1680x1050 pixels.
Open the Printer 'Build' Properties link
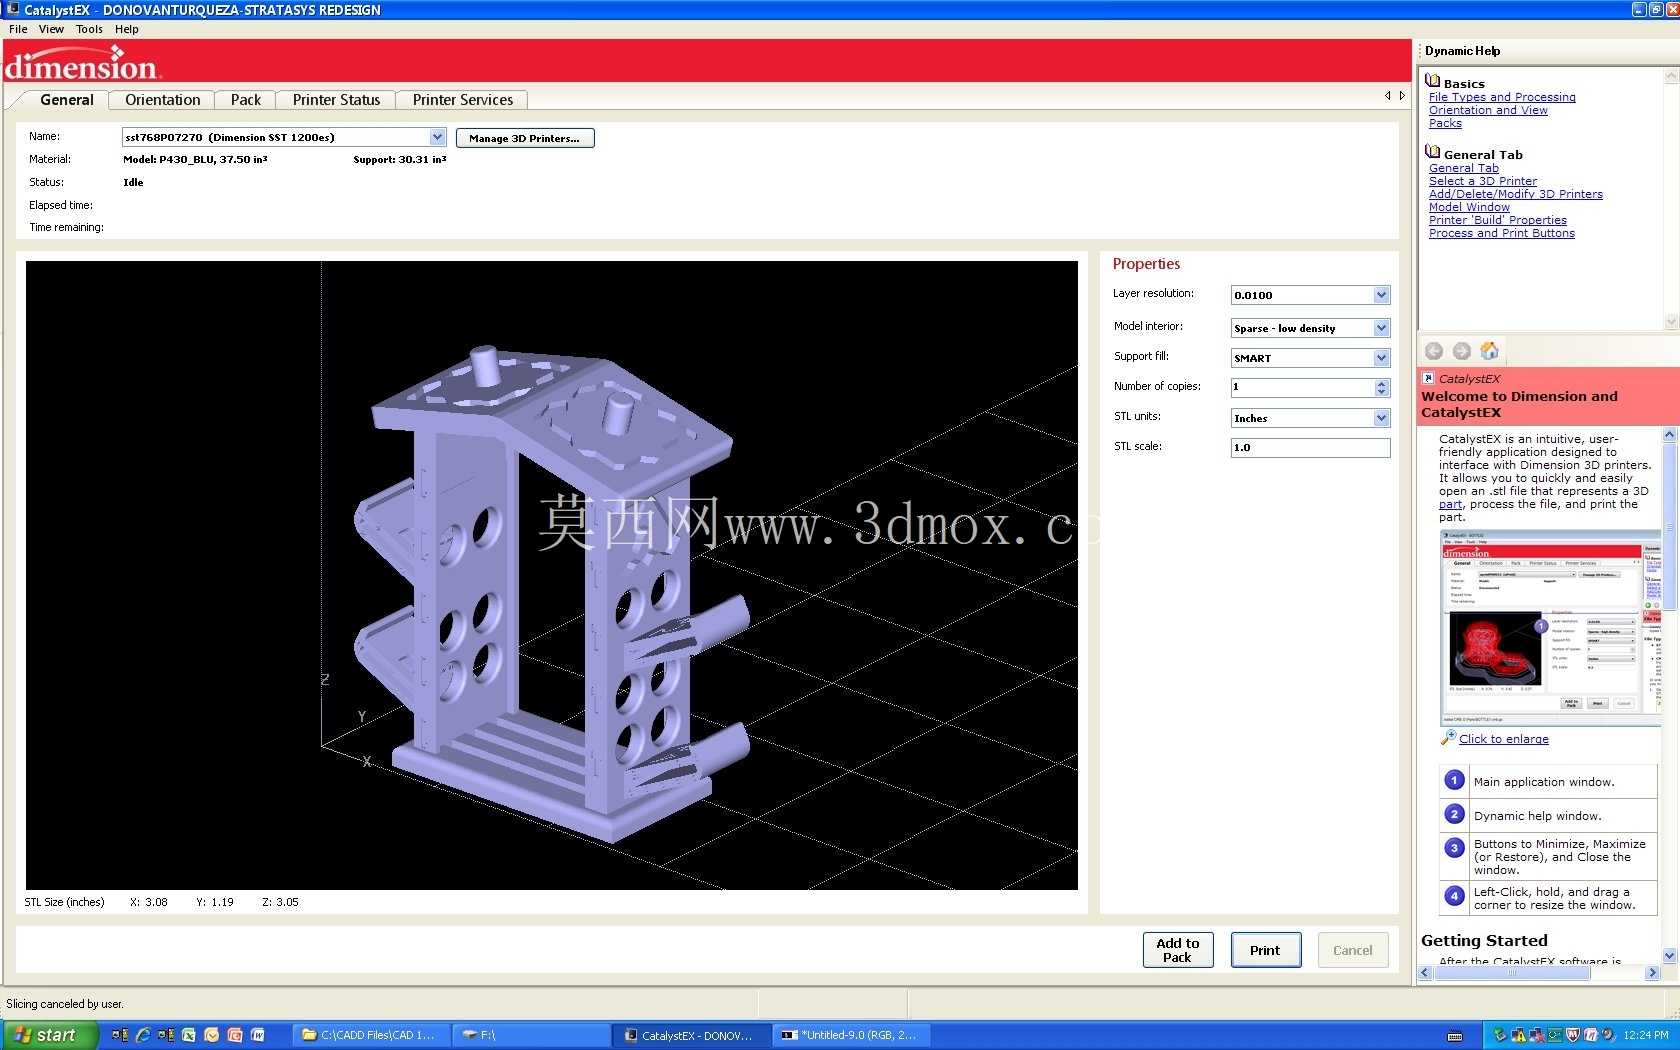click(1498, 220)
